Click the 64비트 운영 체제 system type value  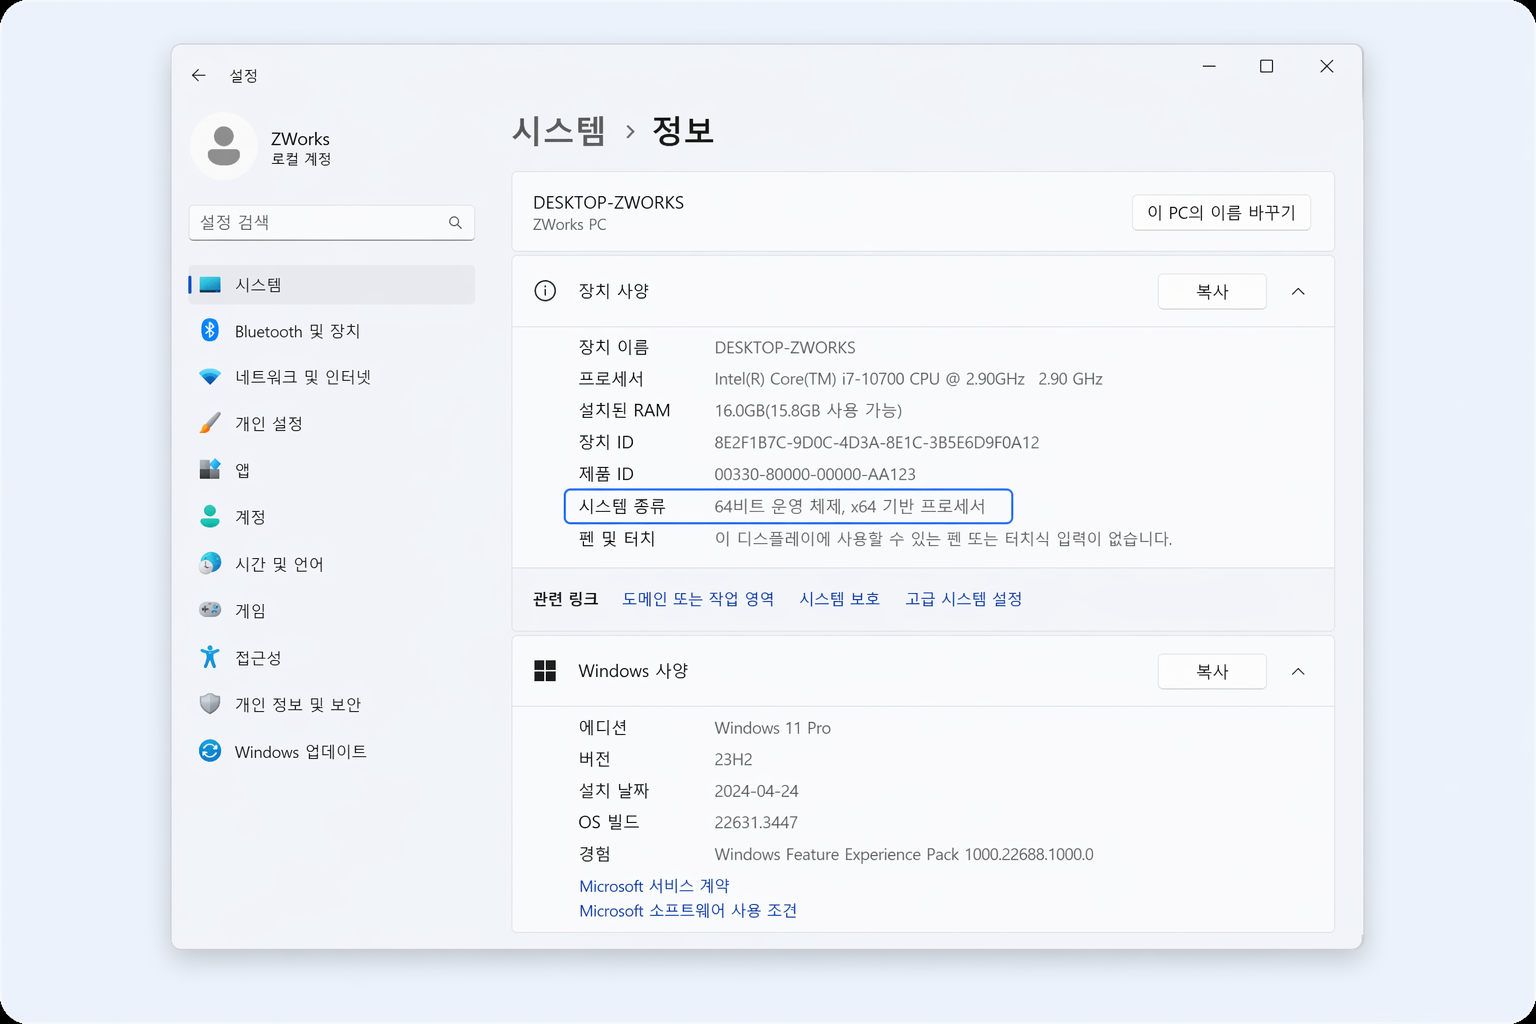click(850, 506)
